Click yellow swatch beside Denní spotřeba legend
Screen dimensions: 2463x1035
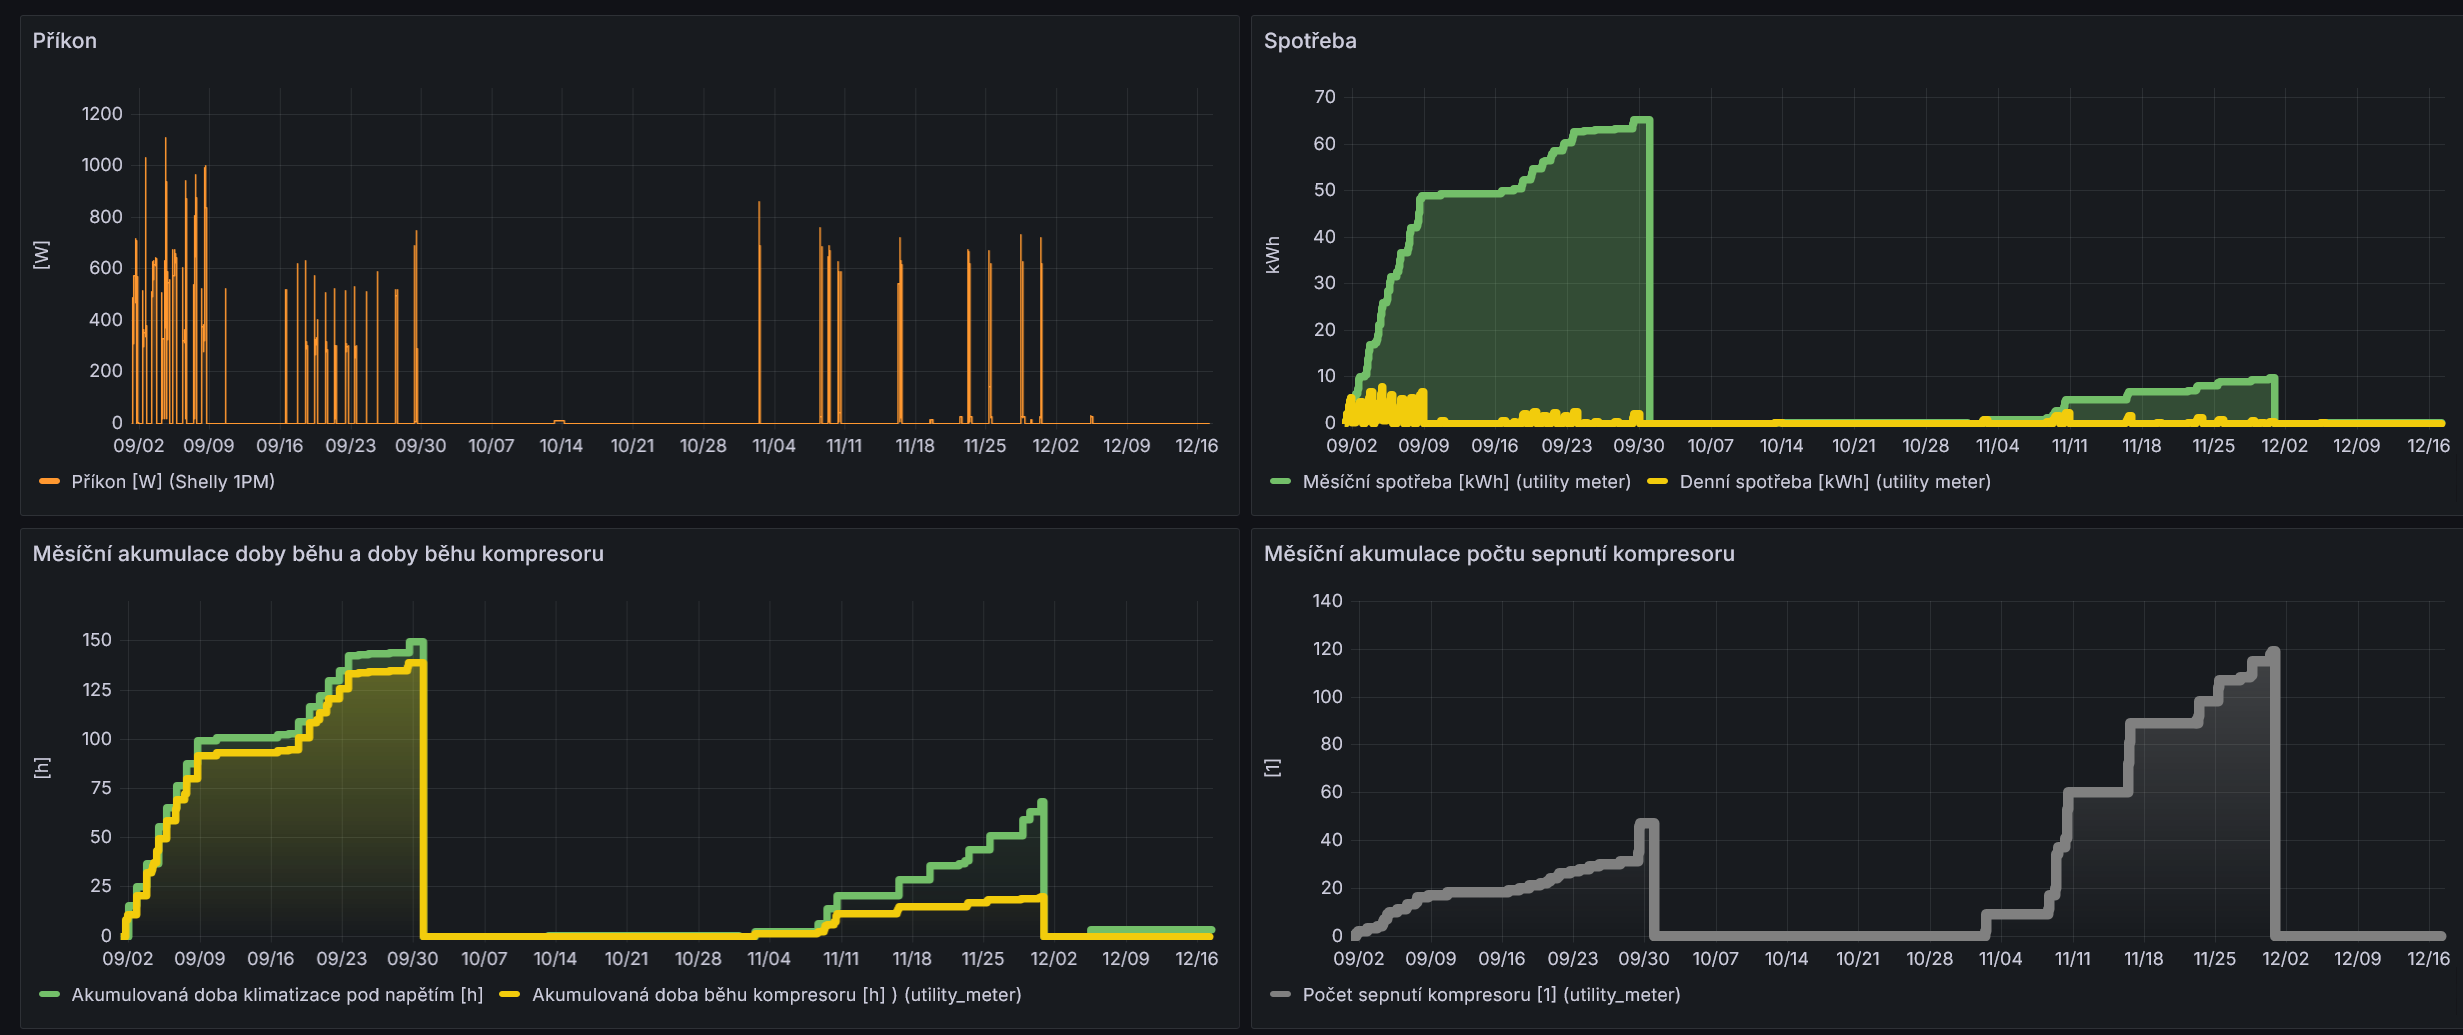(x=1657, y=482)
